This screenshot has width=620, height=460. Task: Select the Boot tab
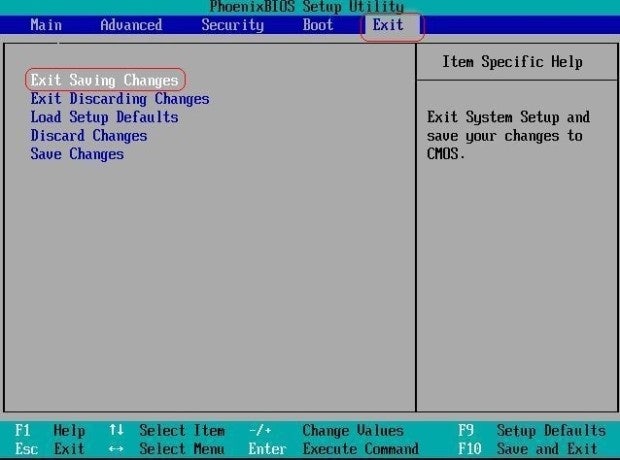318,25
